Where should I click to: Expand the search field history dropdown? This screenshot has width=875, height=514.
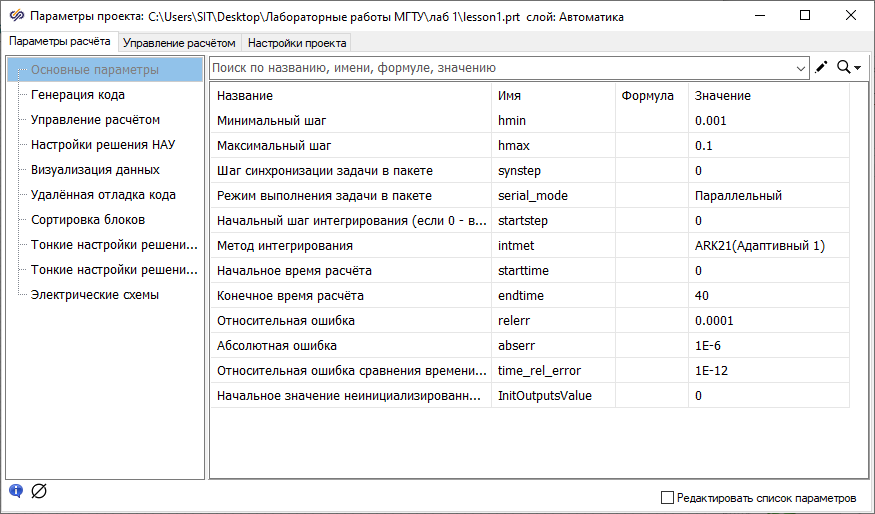tap(800, 68)
